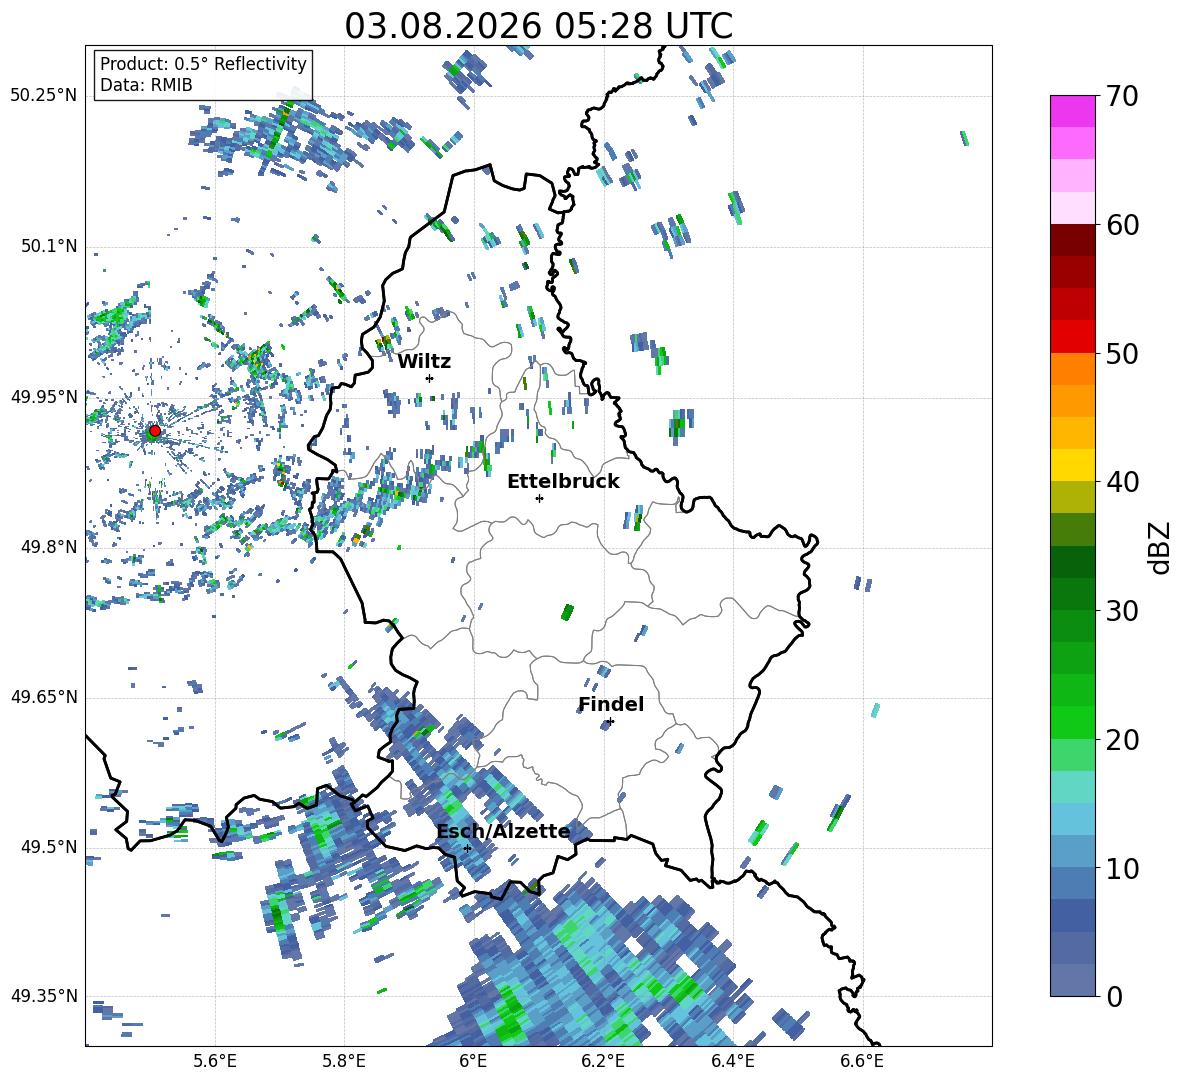The height and width of the screenshot is (1081, 1184).
Task: Click the Findel station cross marker
Action: (x=610, y=721)
